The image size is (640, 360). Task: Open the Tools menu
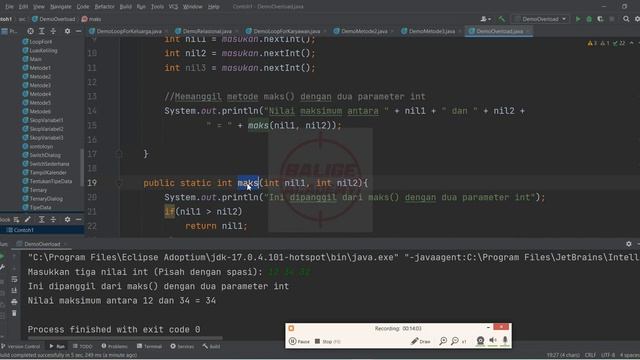tap(157, 7)
